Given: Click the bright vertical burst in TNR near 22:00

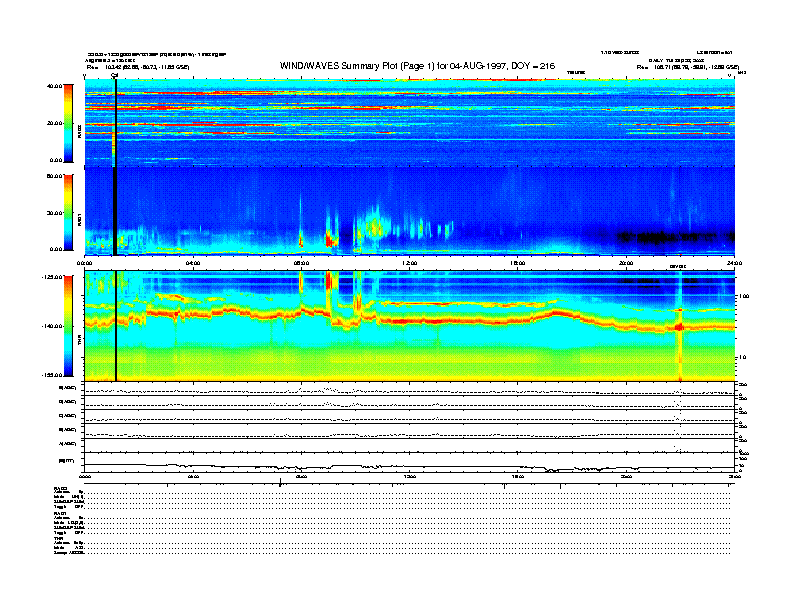Looking at the screenshot, I should point(679,326).
